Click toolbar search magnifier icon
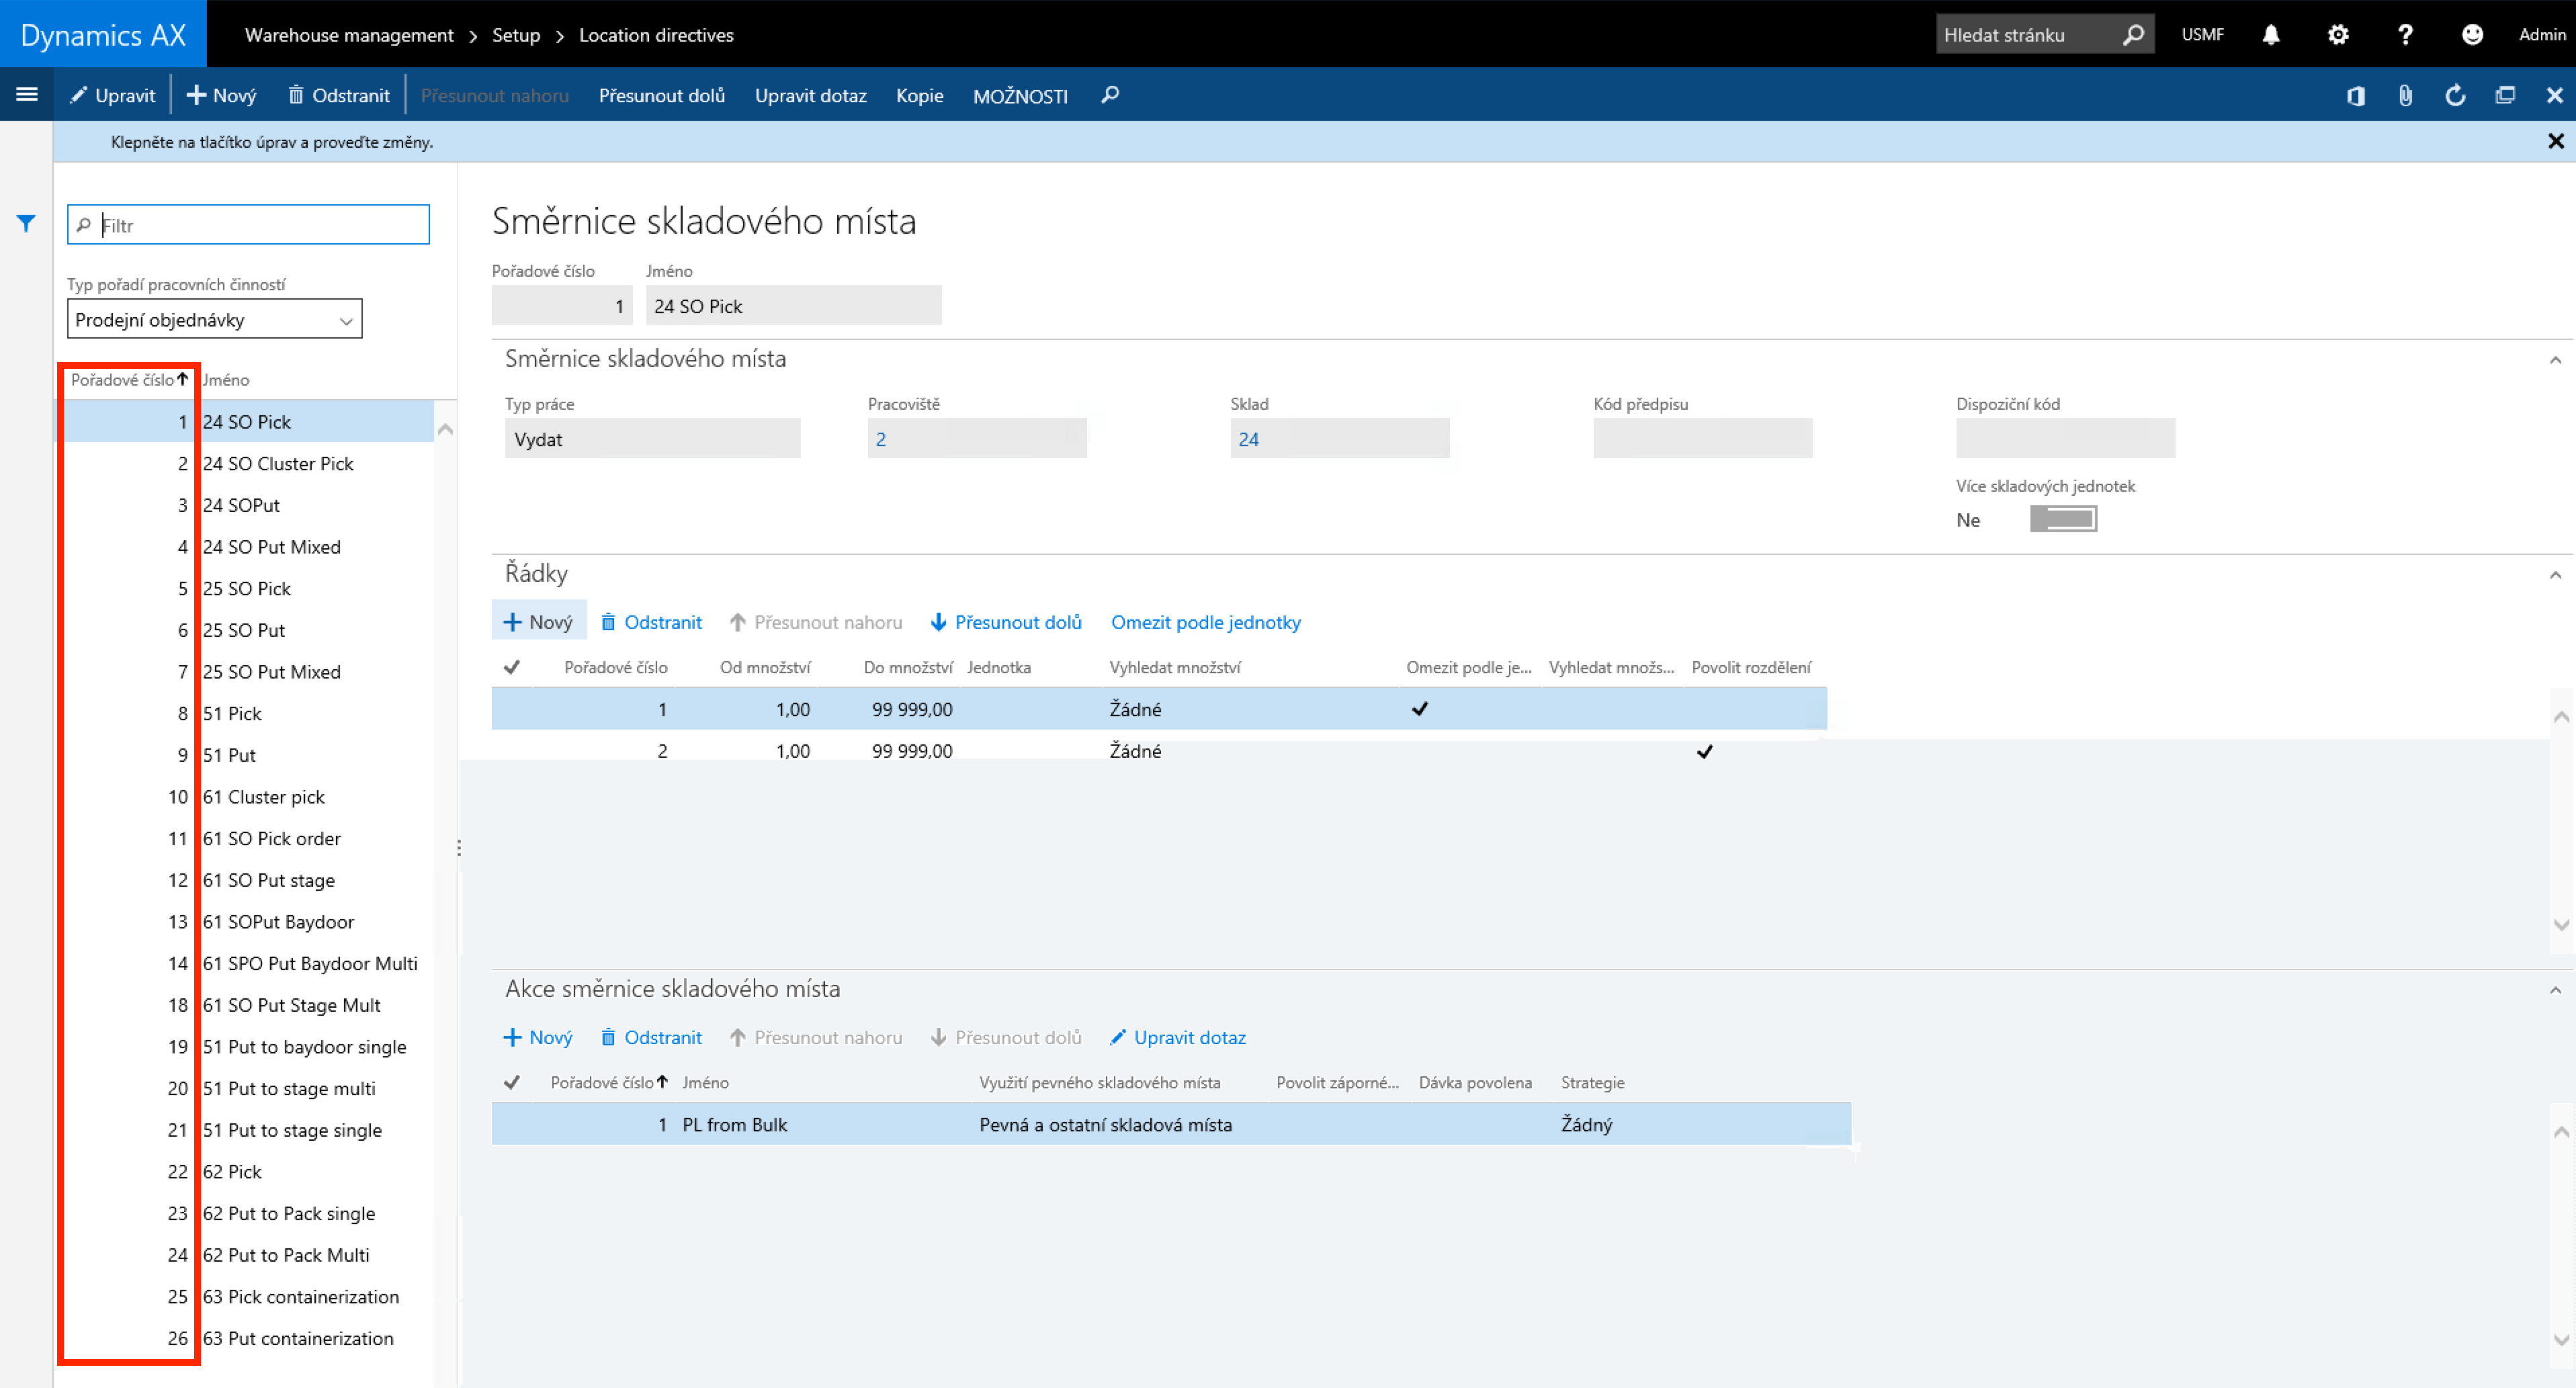Screen dimensions: 2576x1388 tap(1109, 95)
